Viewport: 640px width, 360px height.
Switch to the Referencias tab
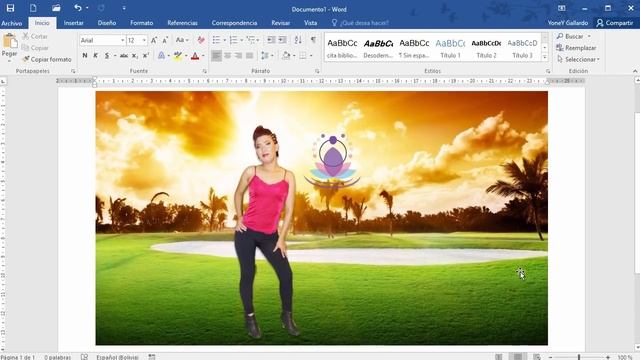click(182, 23)
